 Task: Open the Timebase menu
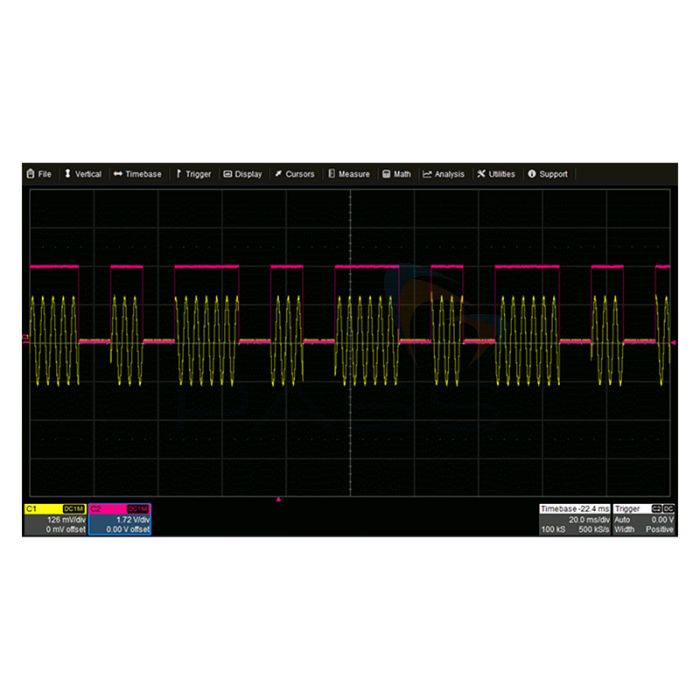138,174
